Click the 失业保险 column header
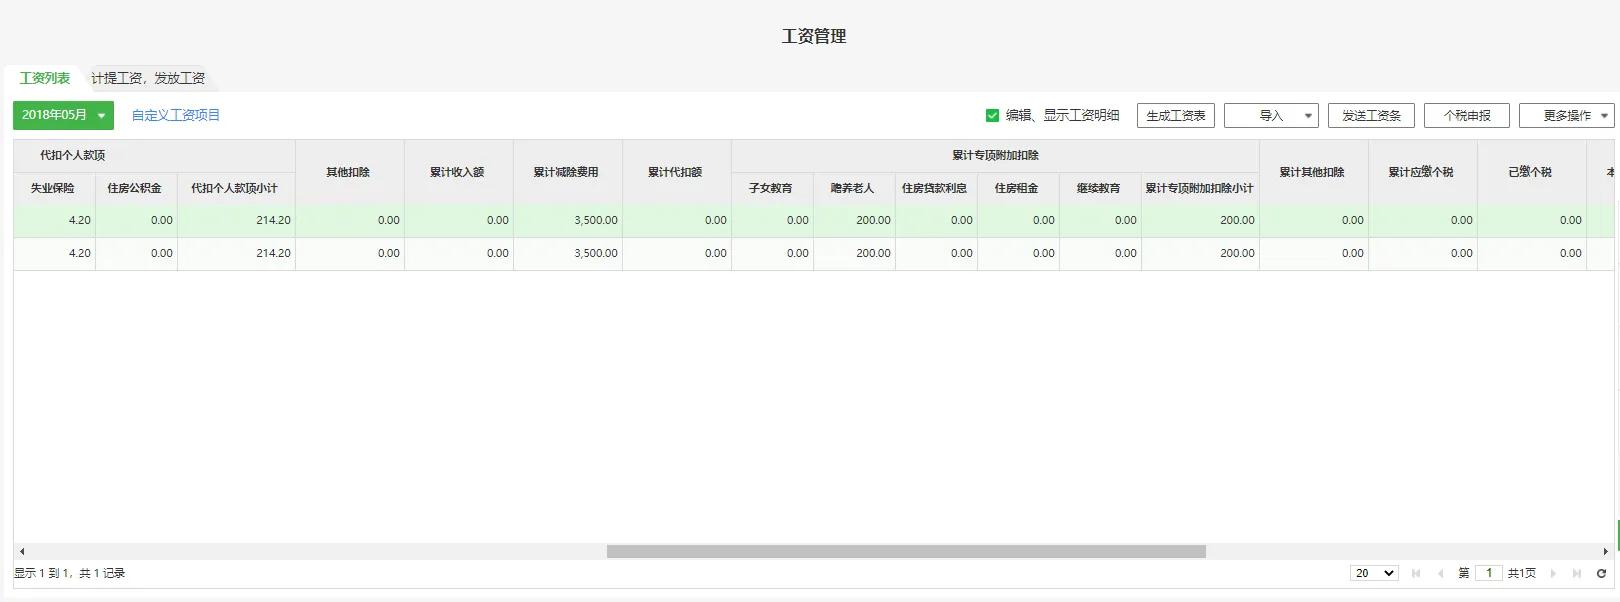Viewport: 1620px width, 602px height. tap(54, 188)
